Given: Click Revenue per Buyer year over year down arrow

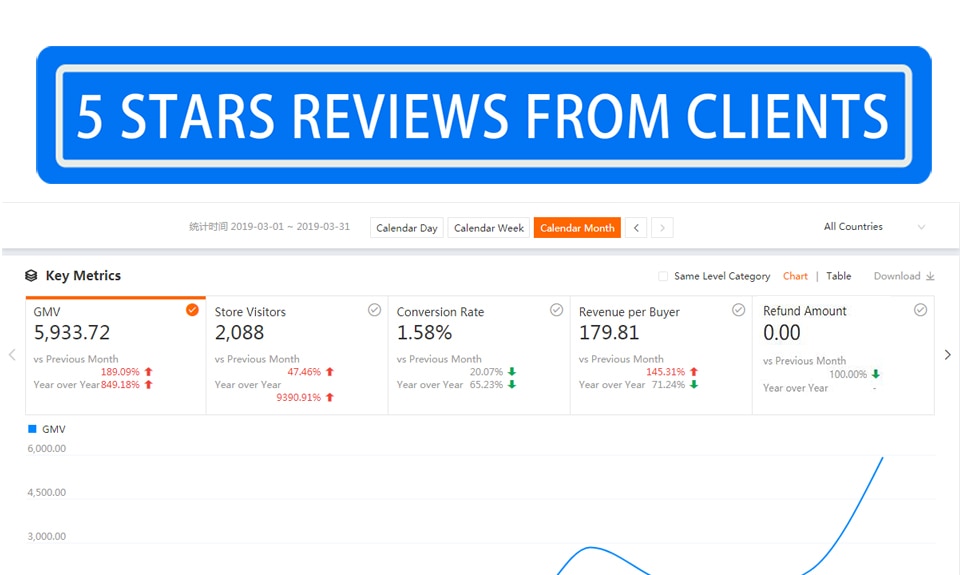Looking at the screenshot, I should [694, 385].
